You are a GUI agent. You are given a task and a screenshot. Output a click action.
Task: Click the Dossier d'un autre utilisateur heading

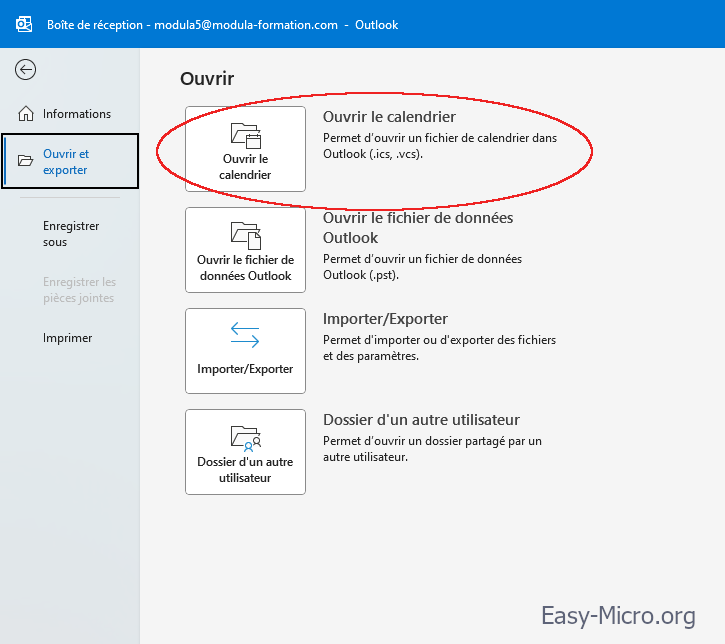pyautogui.click(x=421, y=420)
